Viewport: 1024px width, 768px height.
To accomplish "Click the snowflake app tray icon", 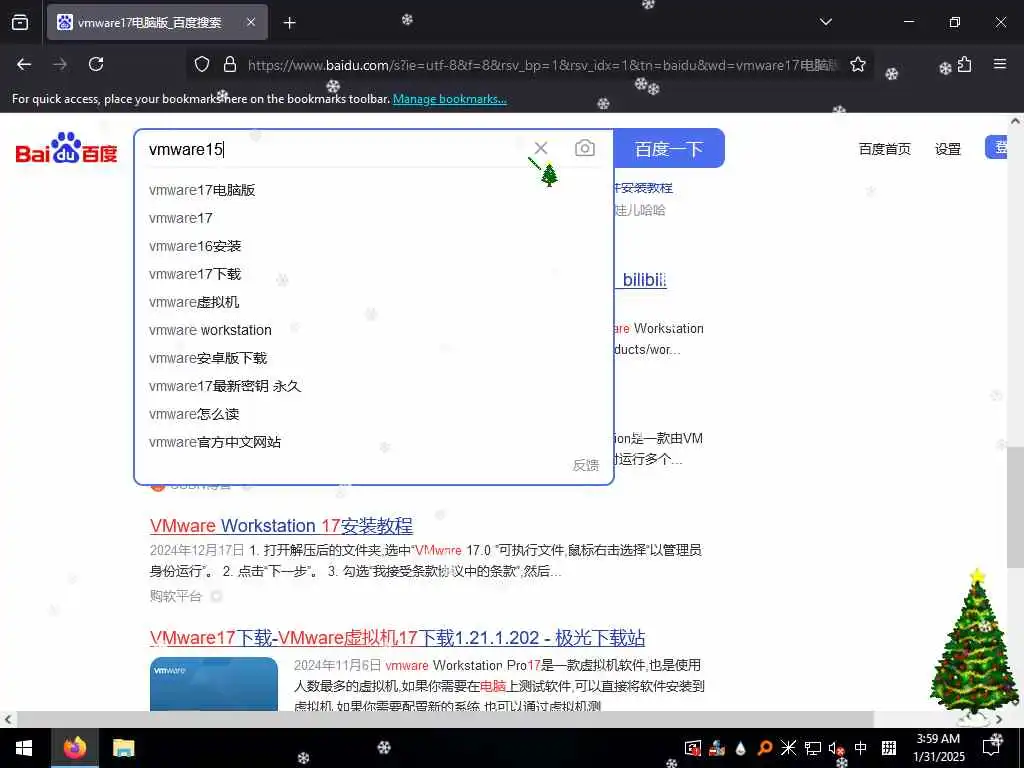I will click(788, 748).
